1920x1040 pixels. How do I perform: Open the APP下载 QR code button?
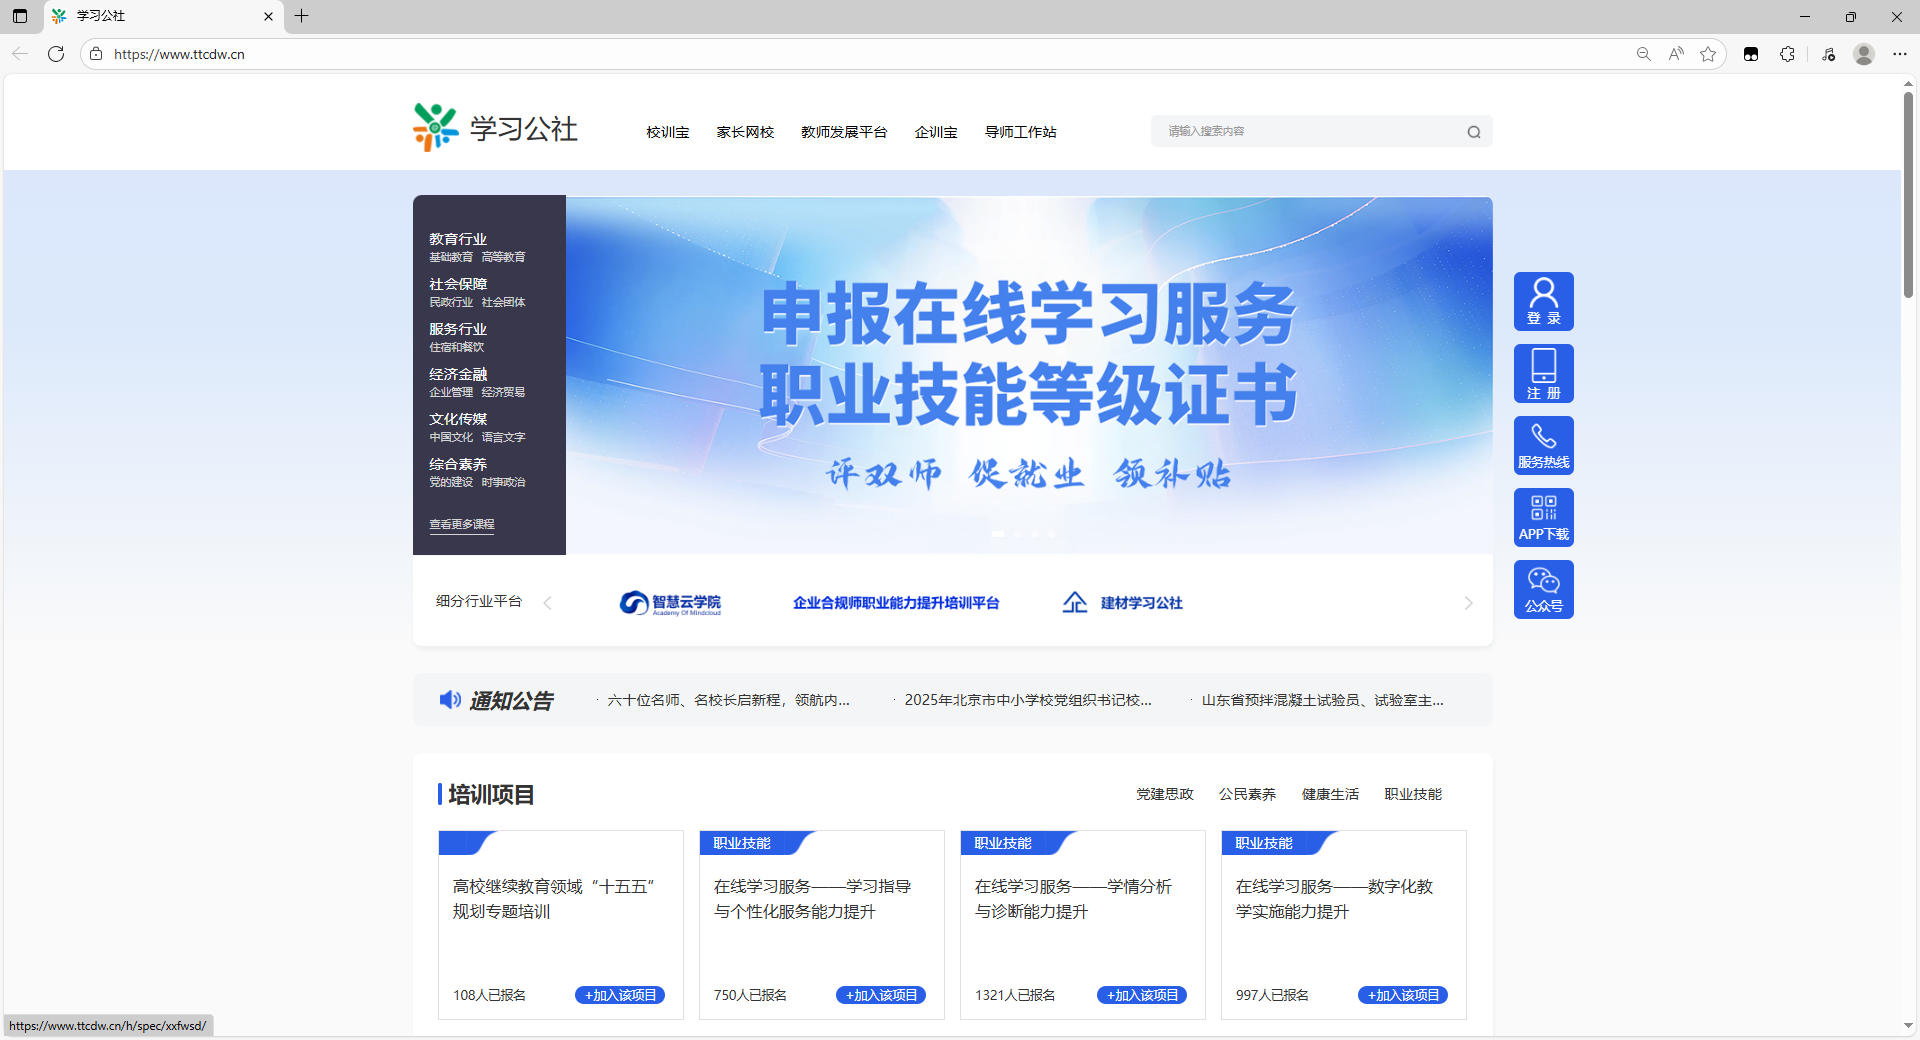click(1544, 517)
